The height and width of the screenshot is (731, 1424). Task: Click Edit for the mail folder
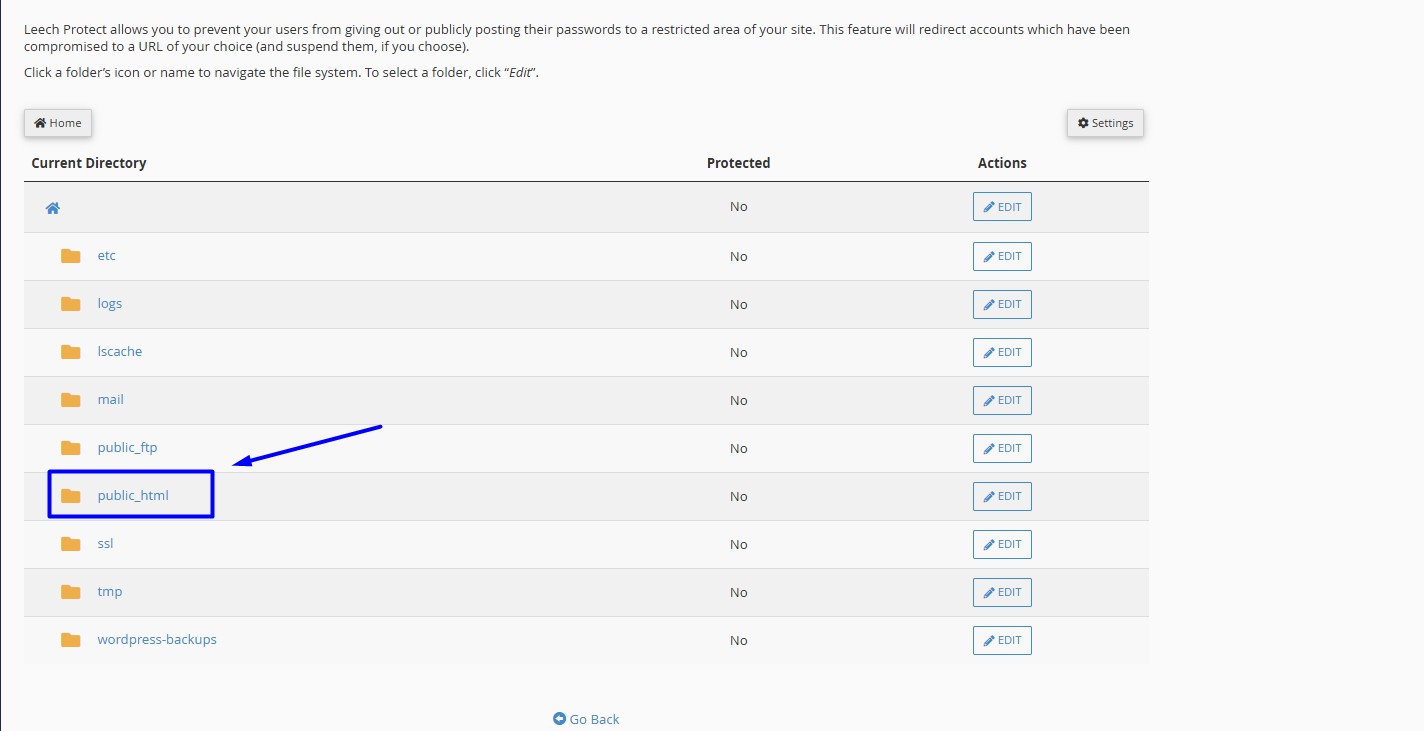[x=1002, y=400]
